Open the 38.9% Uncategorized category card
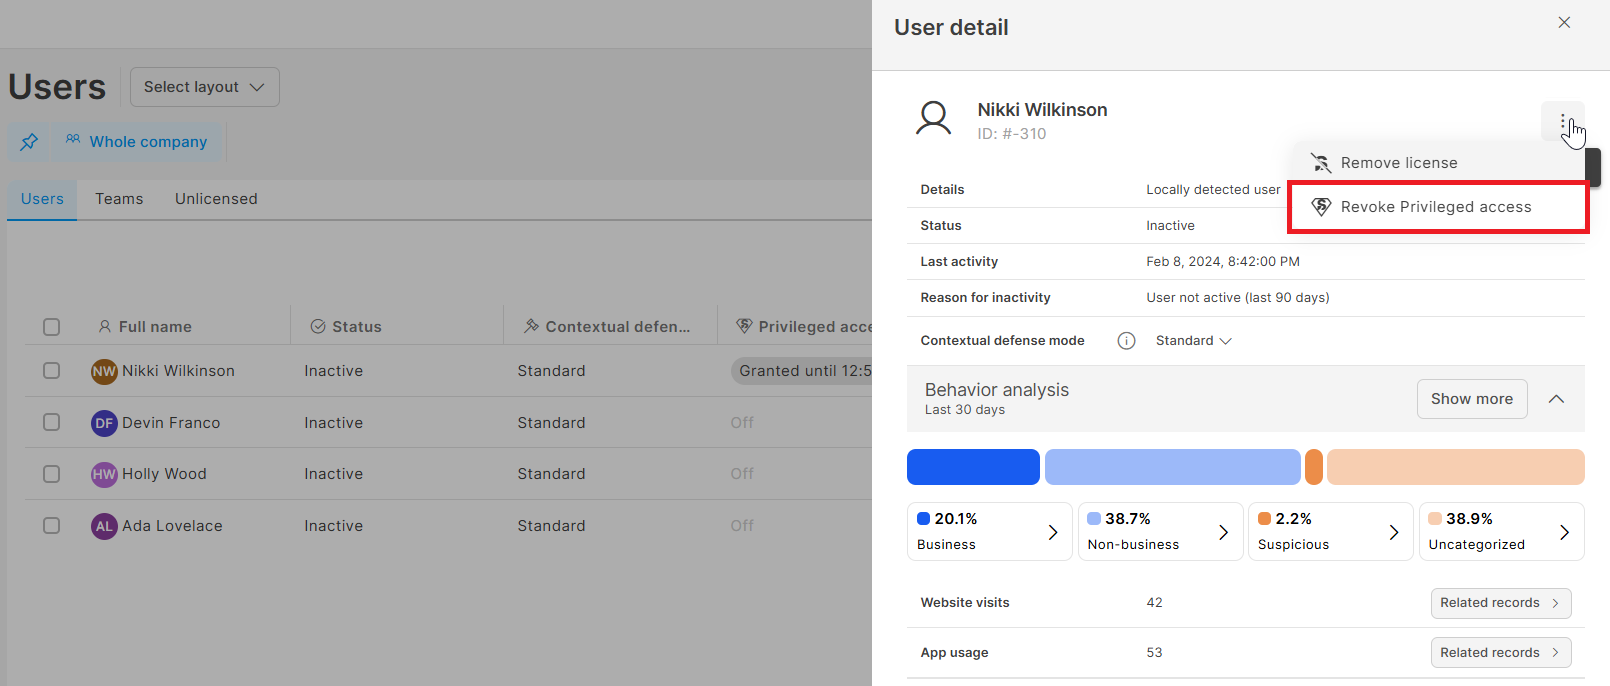 pos(1500,531)
